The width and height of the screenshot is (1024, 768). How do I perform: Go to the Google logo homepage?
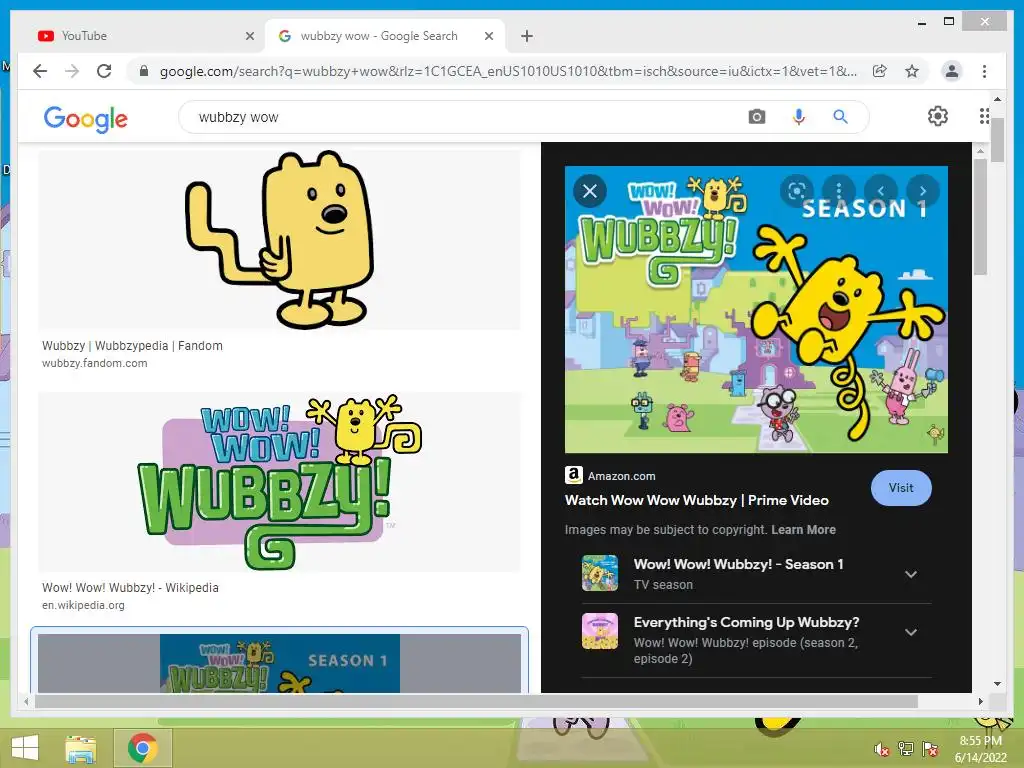86,118
